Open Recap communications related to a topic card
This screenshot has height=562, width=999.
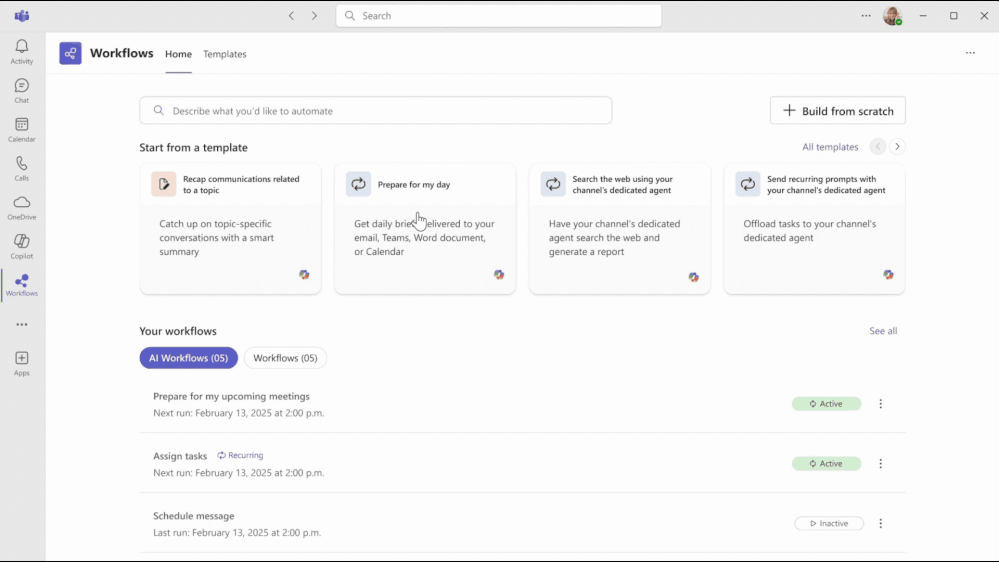(x=231, y=229)
